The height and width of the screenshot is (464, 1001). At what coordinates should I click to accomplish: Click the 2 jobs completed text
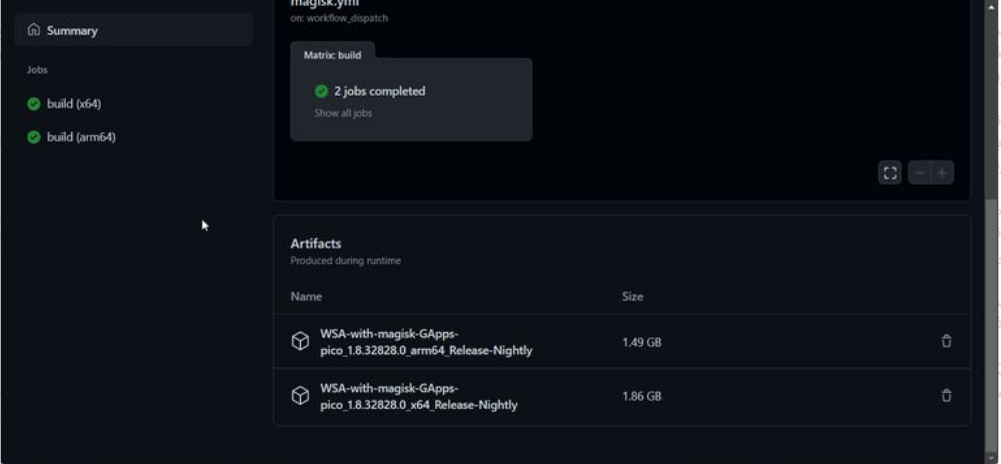[380, 91]
